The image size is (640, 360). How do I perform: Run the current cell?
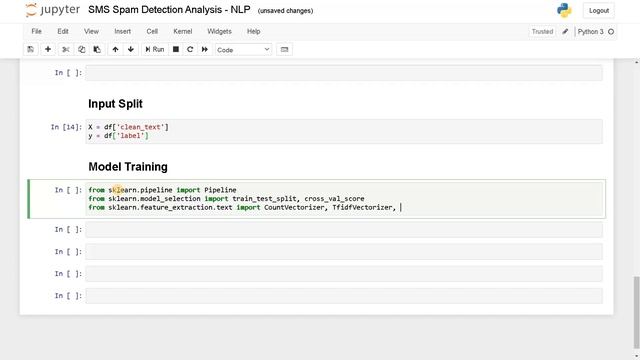click(155, 49)
